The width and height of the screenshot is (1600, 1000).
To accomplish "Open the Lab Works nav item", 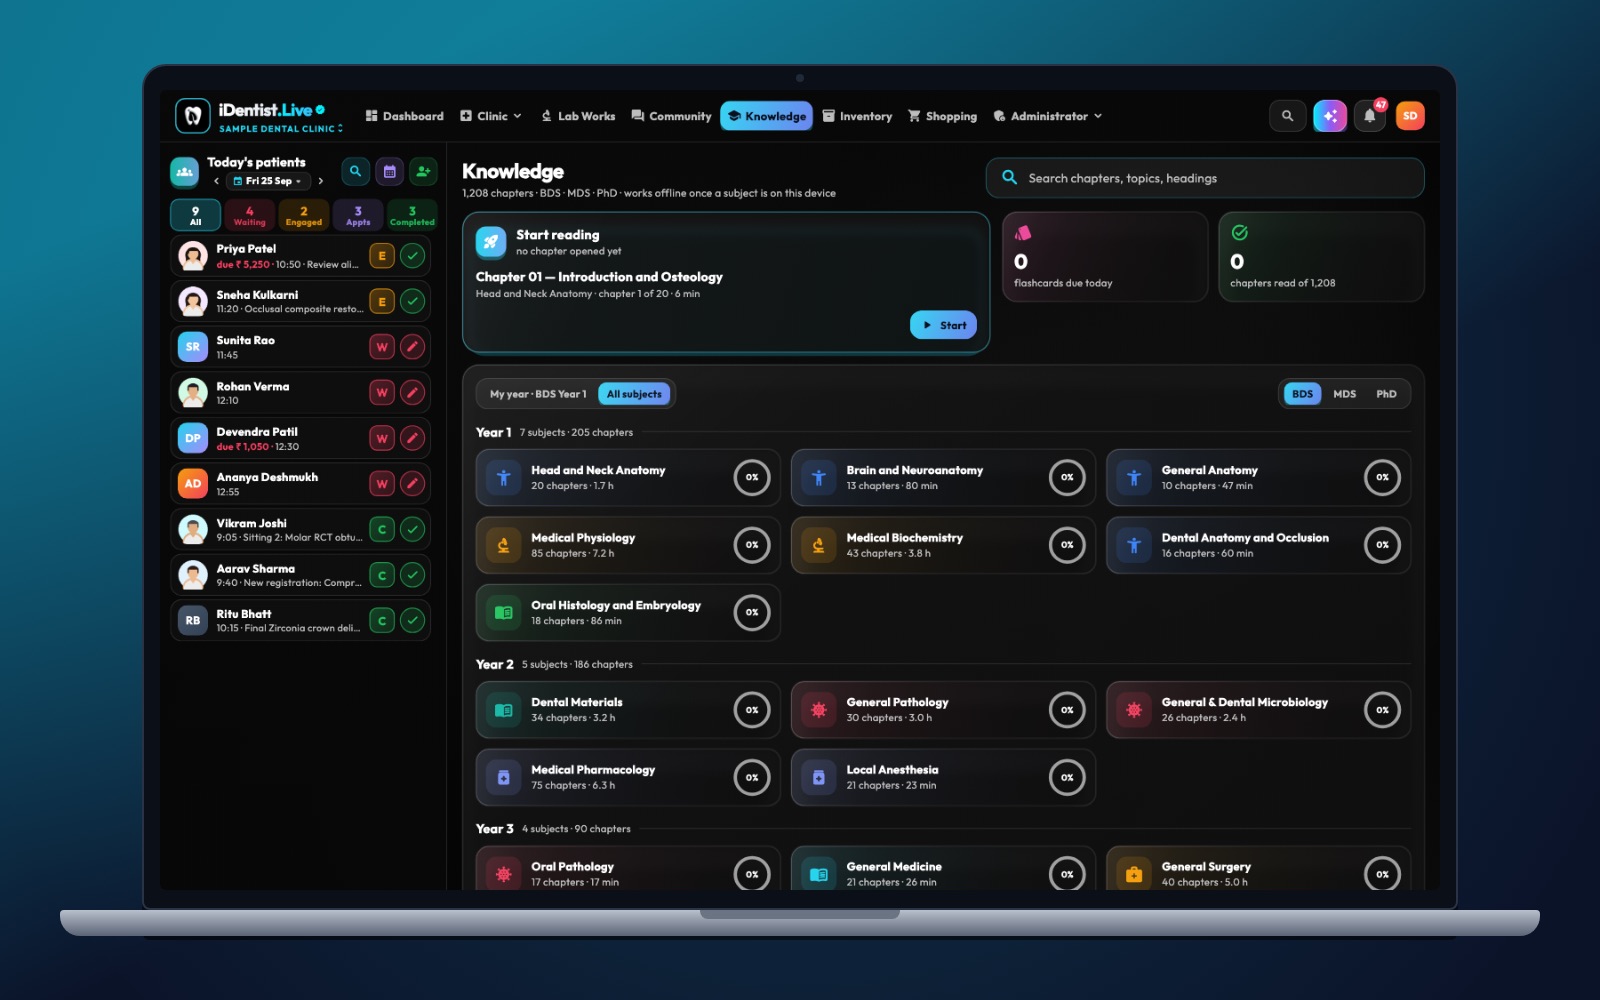I will point(578,116).
